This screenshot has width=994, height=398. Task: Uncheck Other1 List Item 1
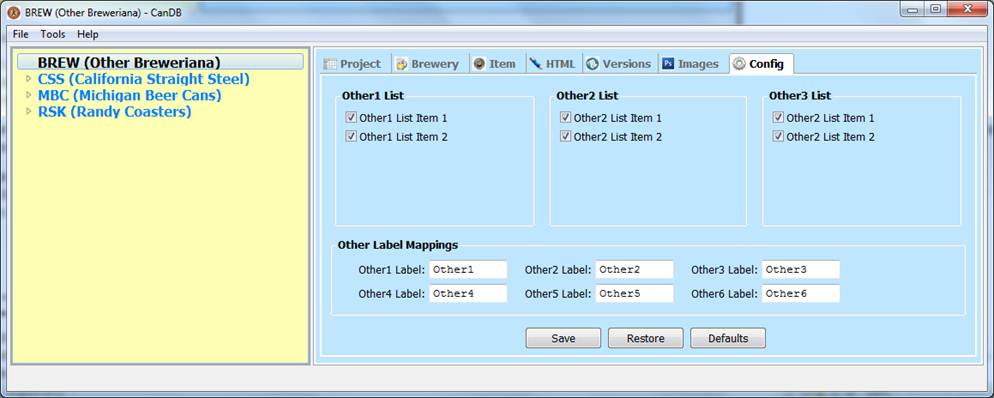[351, 117]
